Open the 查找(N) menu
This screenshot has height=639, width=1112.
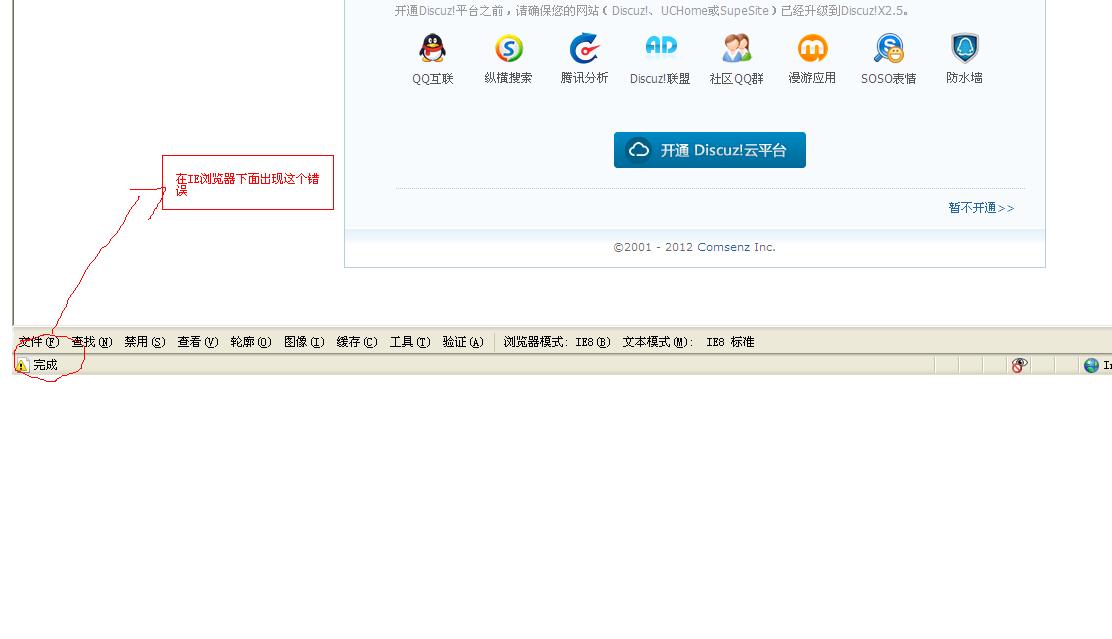pyautogui.click(x=91, y=342)
